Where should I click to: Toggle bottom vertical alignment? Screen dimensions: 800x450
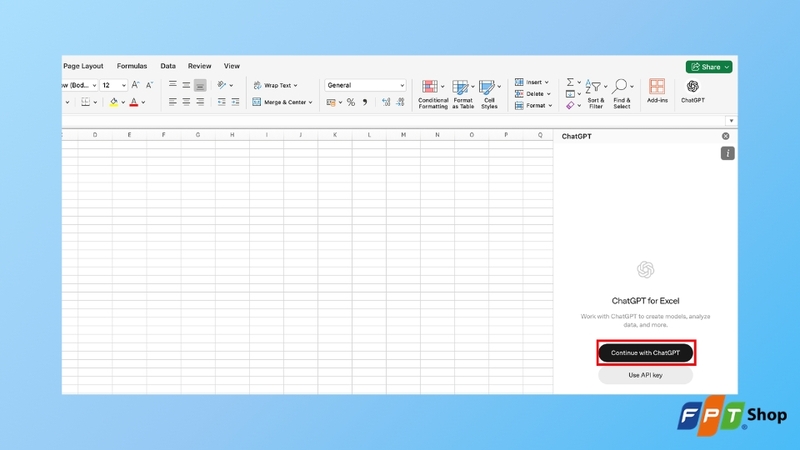pyautogui.click(x=200, y=85)
